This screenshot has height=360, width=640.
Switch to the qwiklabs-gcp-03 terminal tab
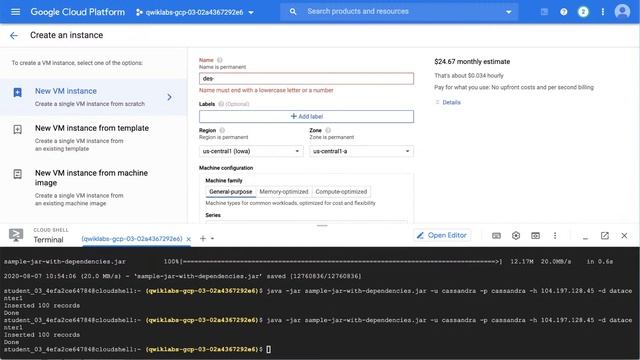tap(132, 239)
